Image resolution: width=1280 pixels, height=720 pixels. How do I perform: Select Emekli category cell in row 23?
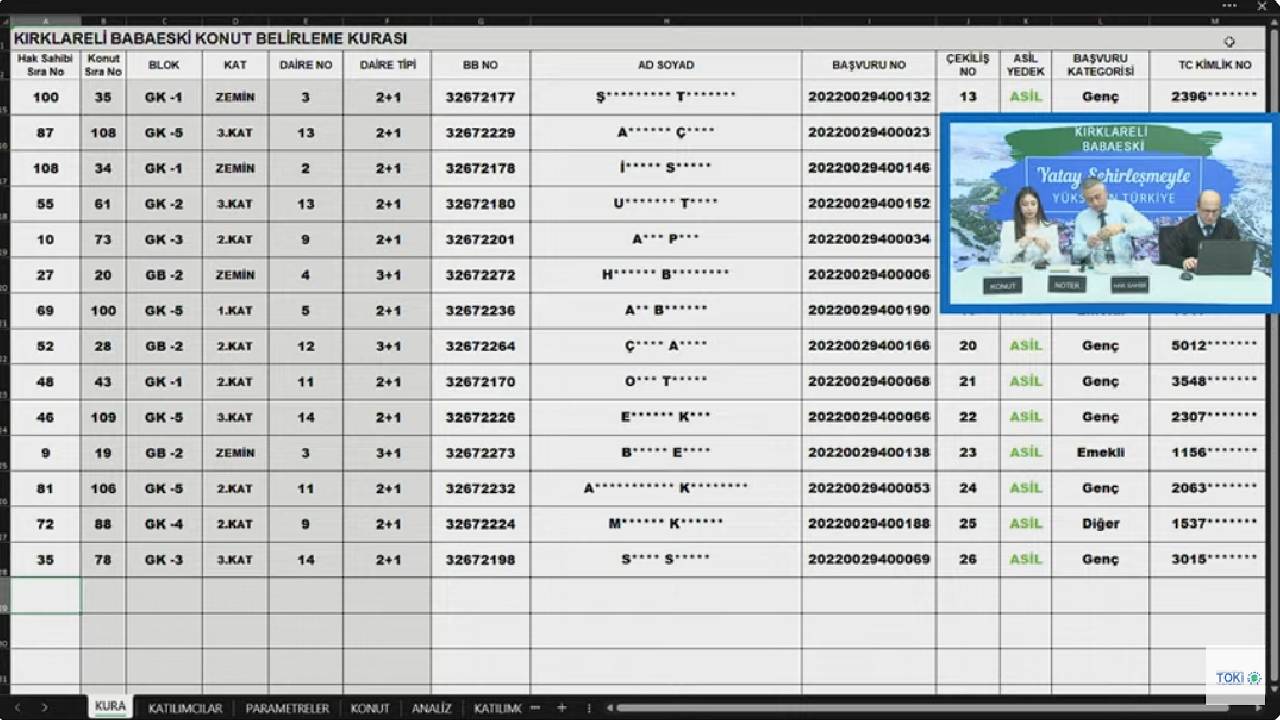pyautogui.click(x=1100, y=453)
